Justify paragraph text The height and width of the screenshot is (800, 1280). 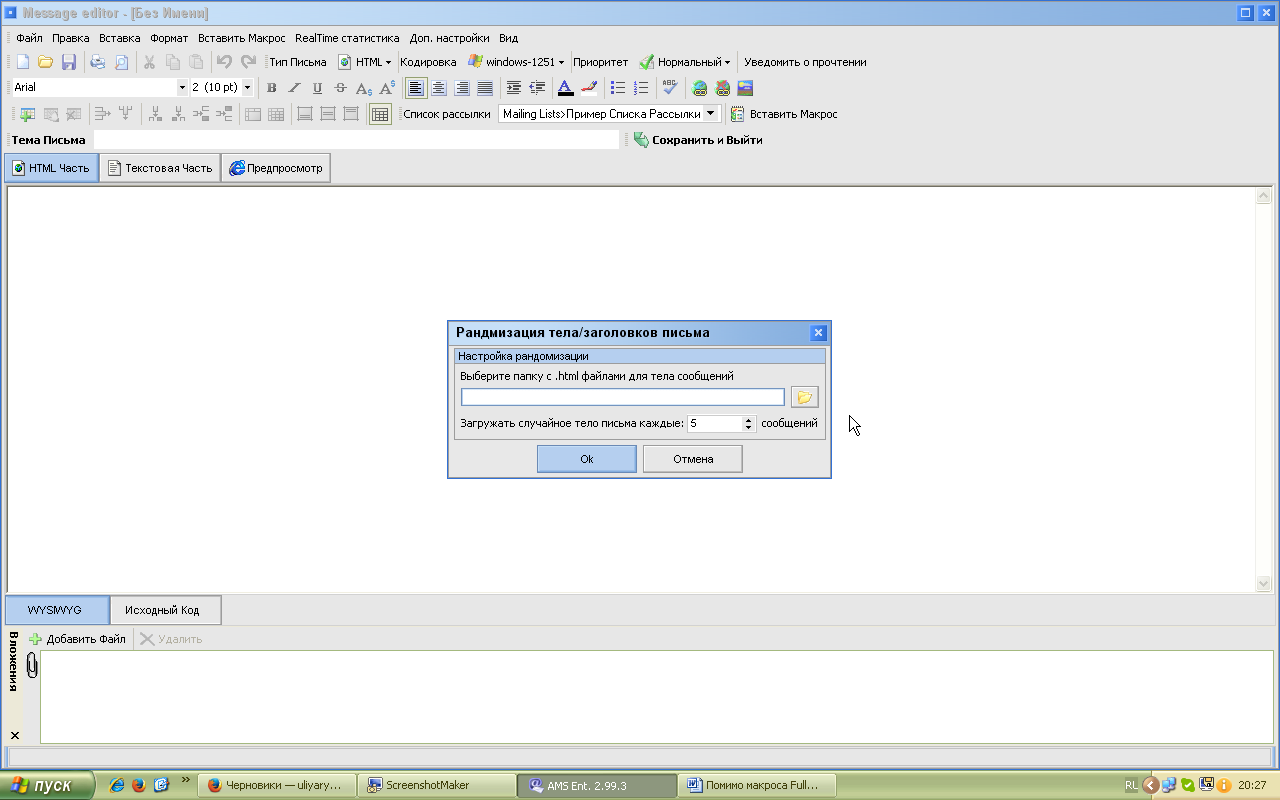(485, 88)
